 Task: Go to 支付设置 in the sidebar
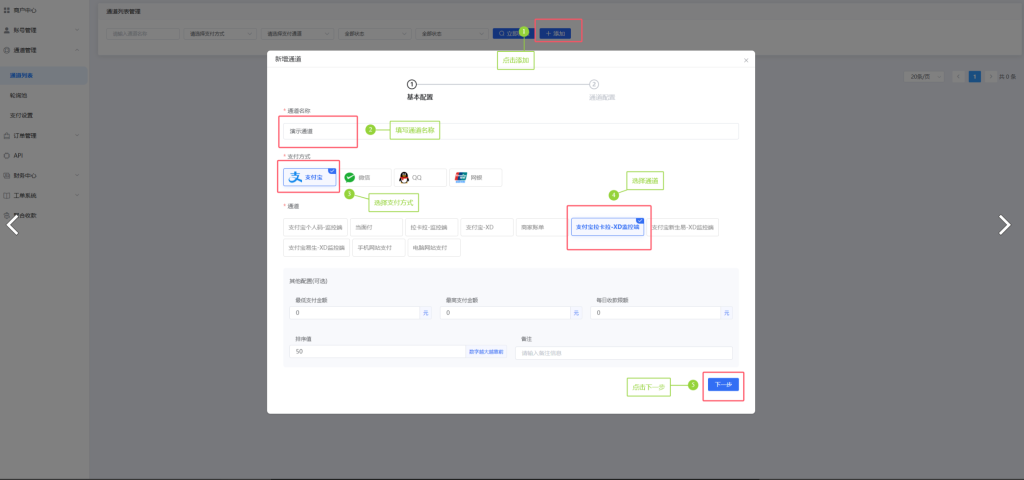click(22, 115)
